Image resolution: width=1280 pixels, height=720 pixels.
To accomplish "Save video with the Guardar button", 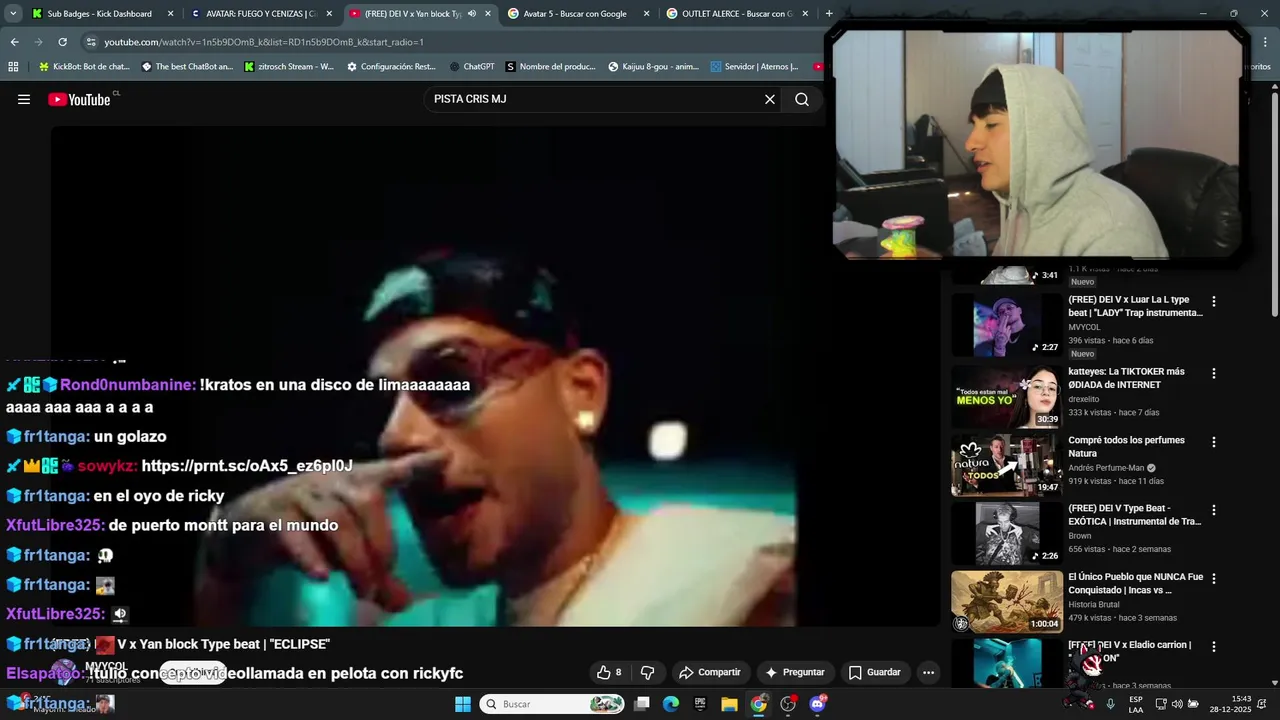I will pos(875,672).
